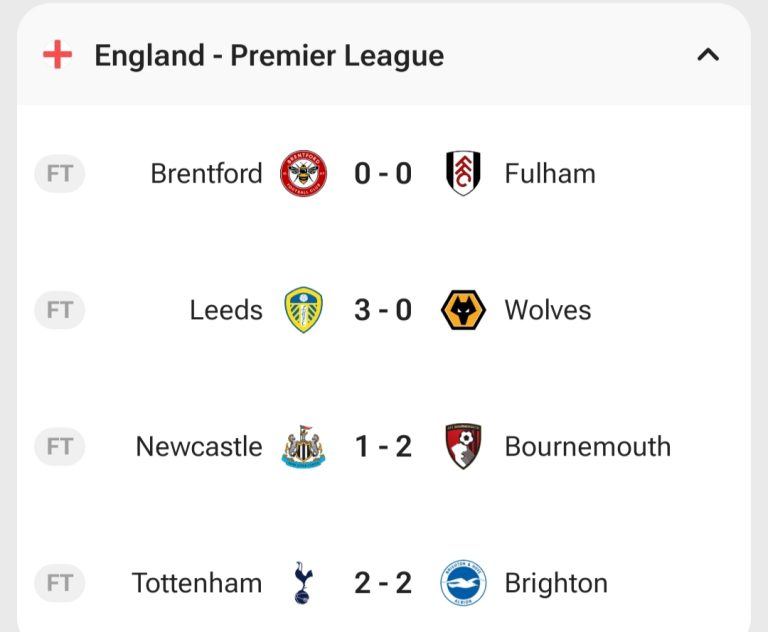Image resolution: width=768 pixels, height=632 pixels.
Task: Click the Tottenham club crest
Action: point(301,583)
